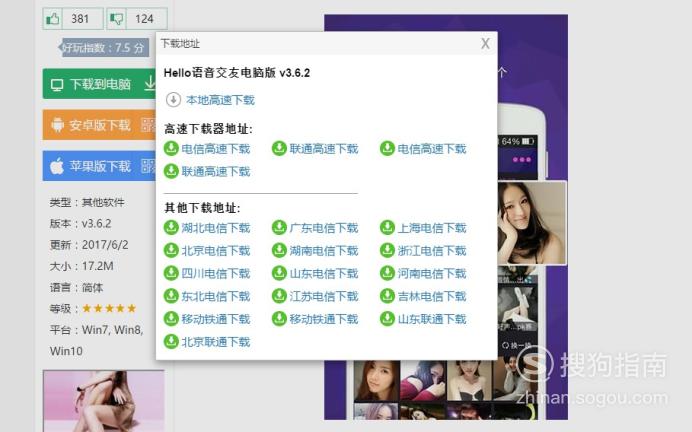Click the dialog title Hello语音交友电脑版 v3.6.2
Screen dimensions: 692x432
point(237,73)
